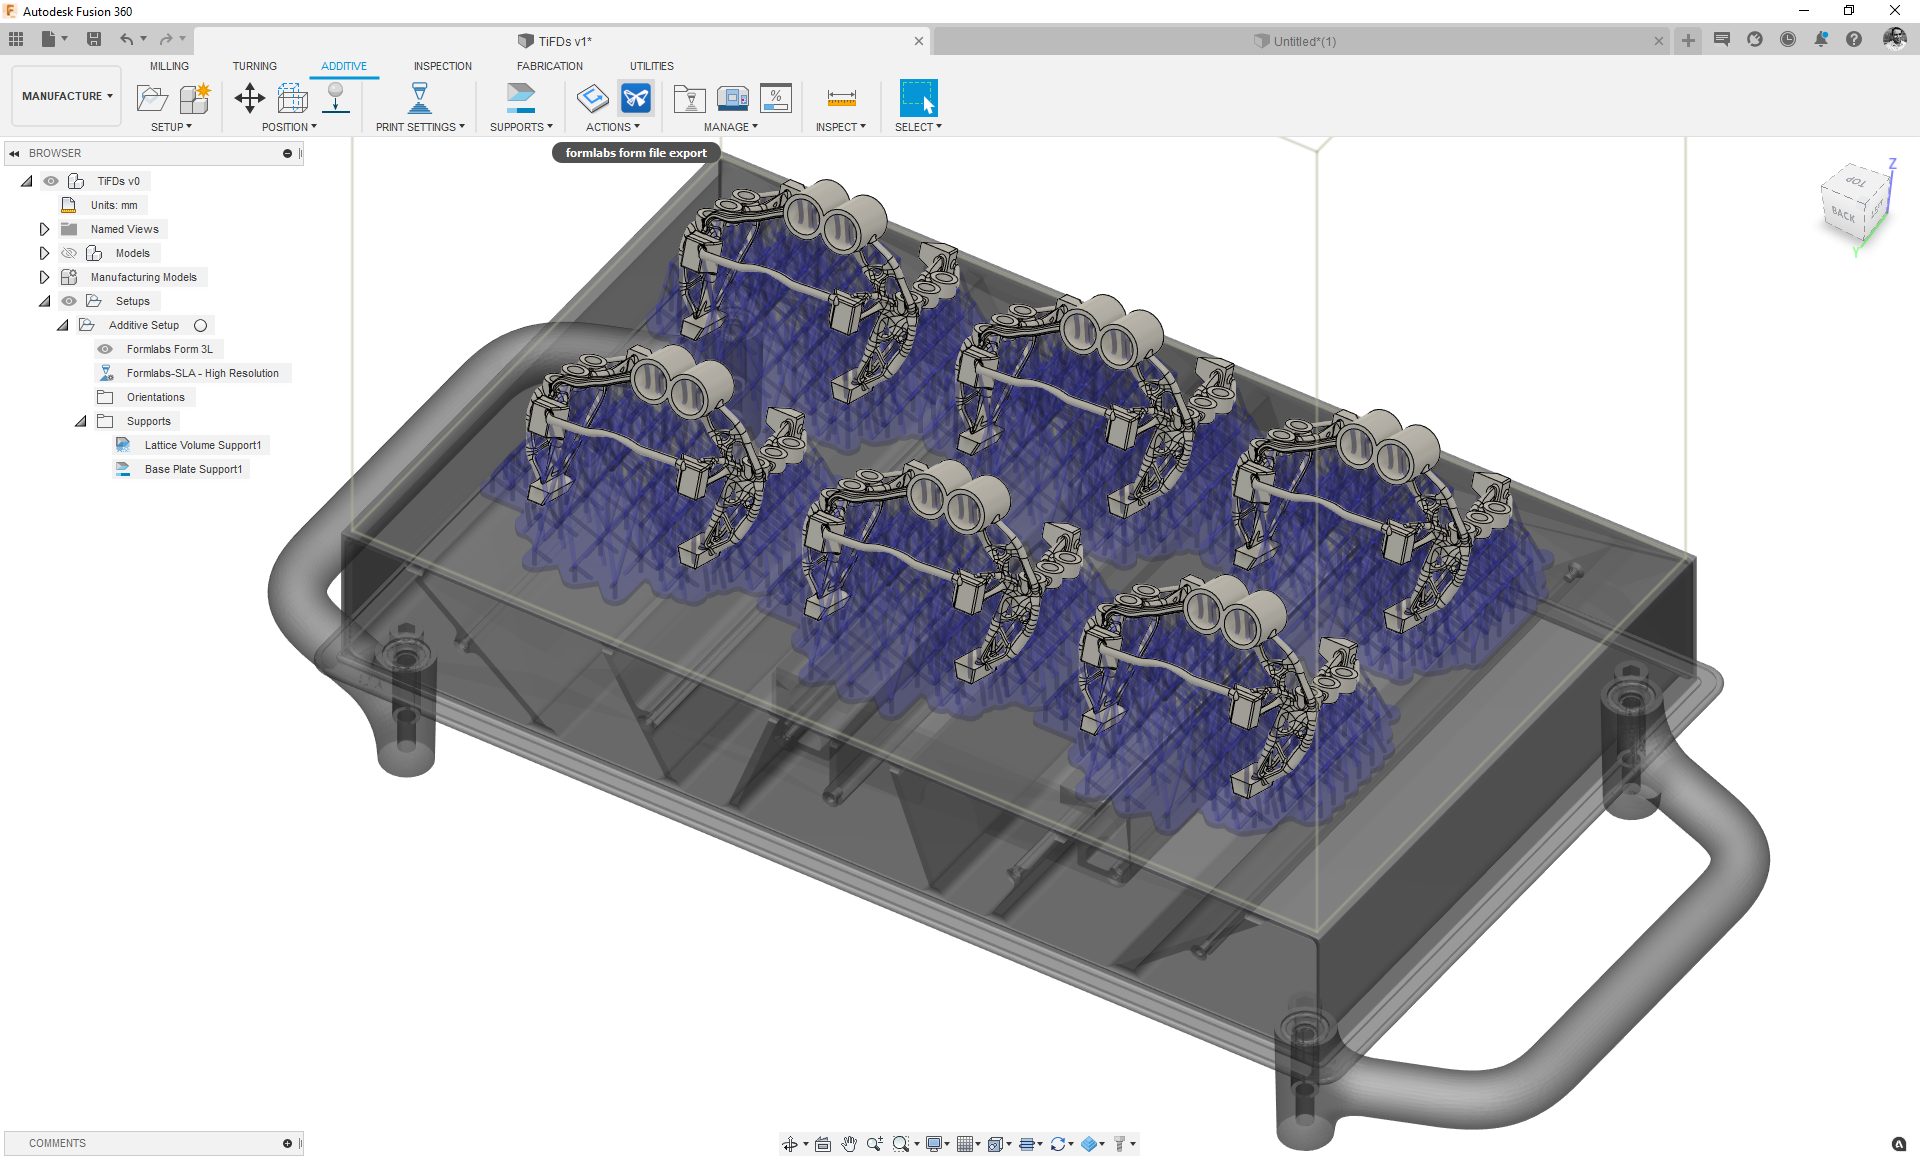This screenshot has width=1920, height=1160.
Task: Click the Formlabs form file export icon
Action: pyautogui.click(x=636, y=98)
